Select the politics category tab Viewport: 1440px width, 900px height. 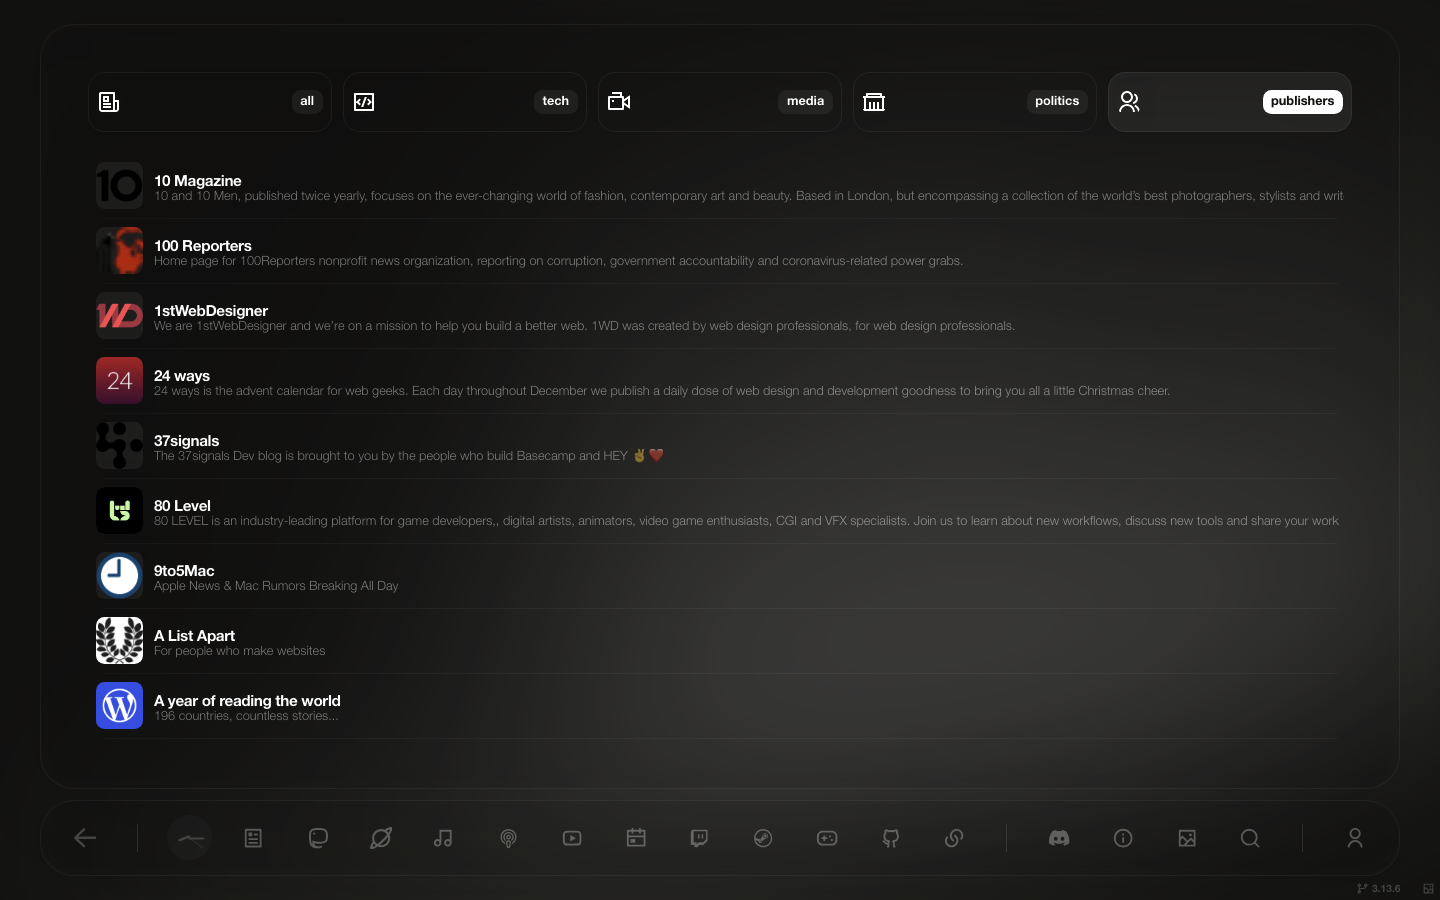pos(975,102)
